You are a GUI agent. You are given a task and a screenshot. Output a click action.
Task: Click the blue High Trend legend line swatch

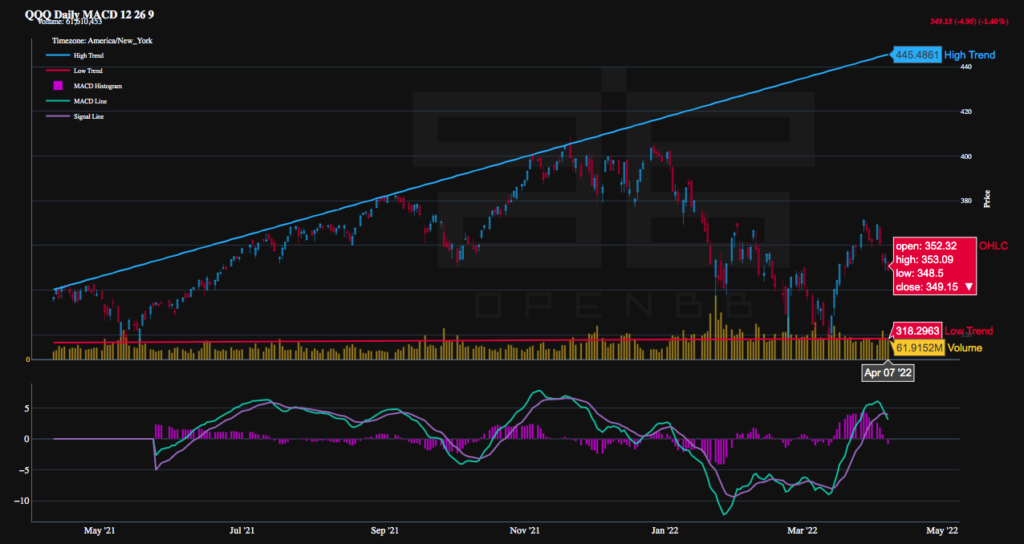[58, 56]
